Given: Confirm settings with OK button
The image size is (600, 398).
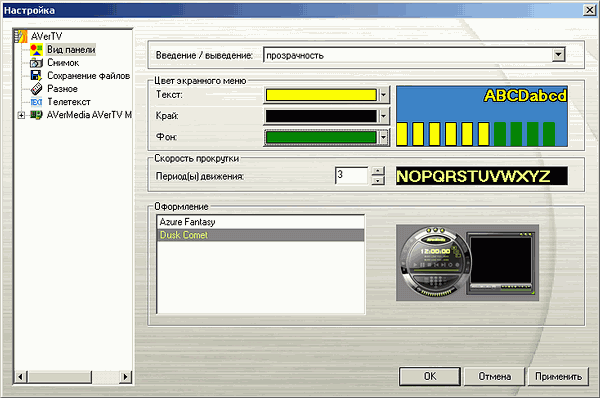Looking at the screenshot, I should pos(430,377).
